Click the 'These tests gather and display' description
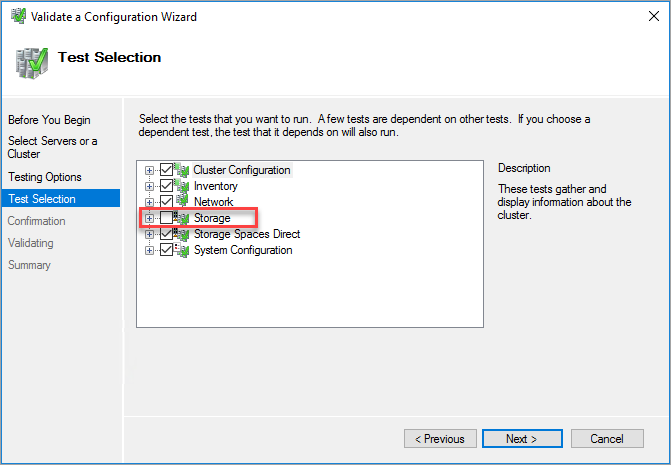 [x=564, y=202]
